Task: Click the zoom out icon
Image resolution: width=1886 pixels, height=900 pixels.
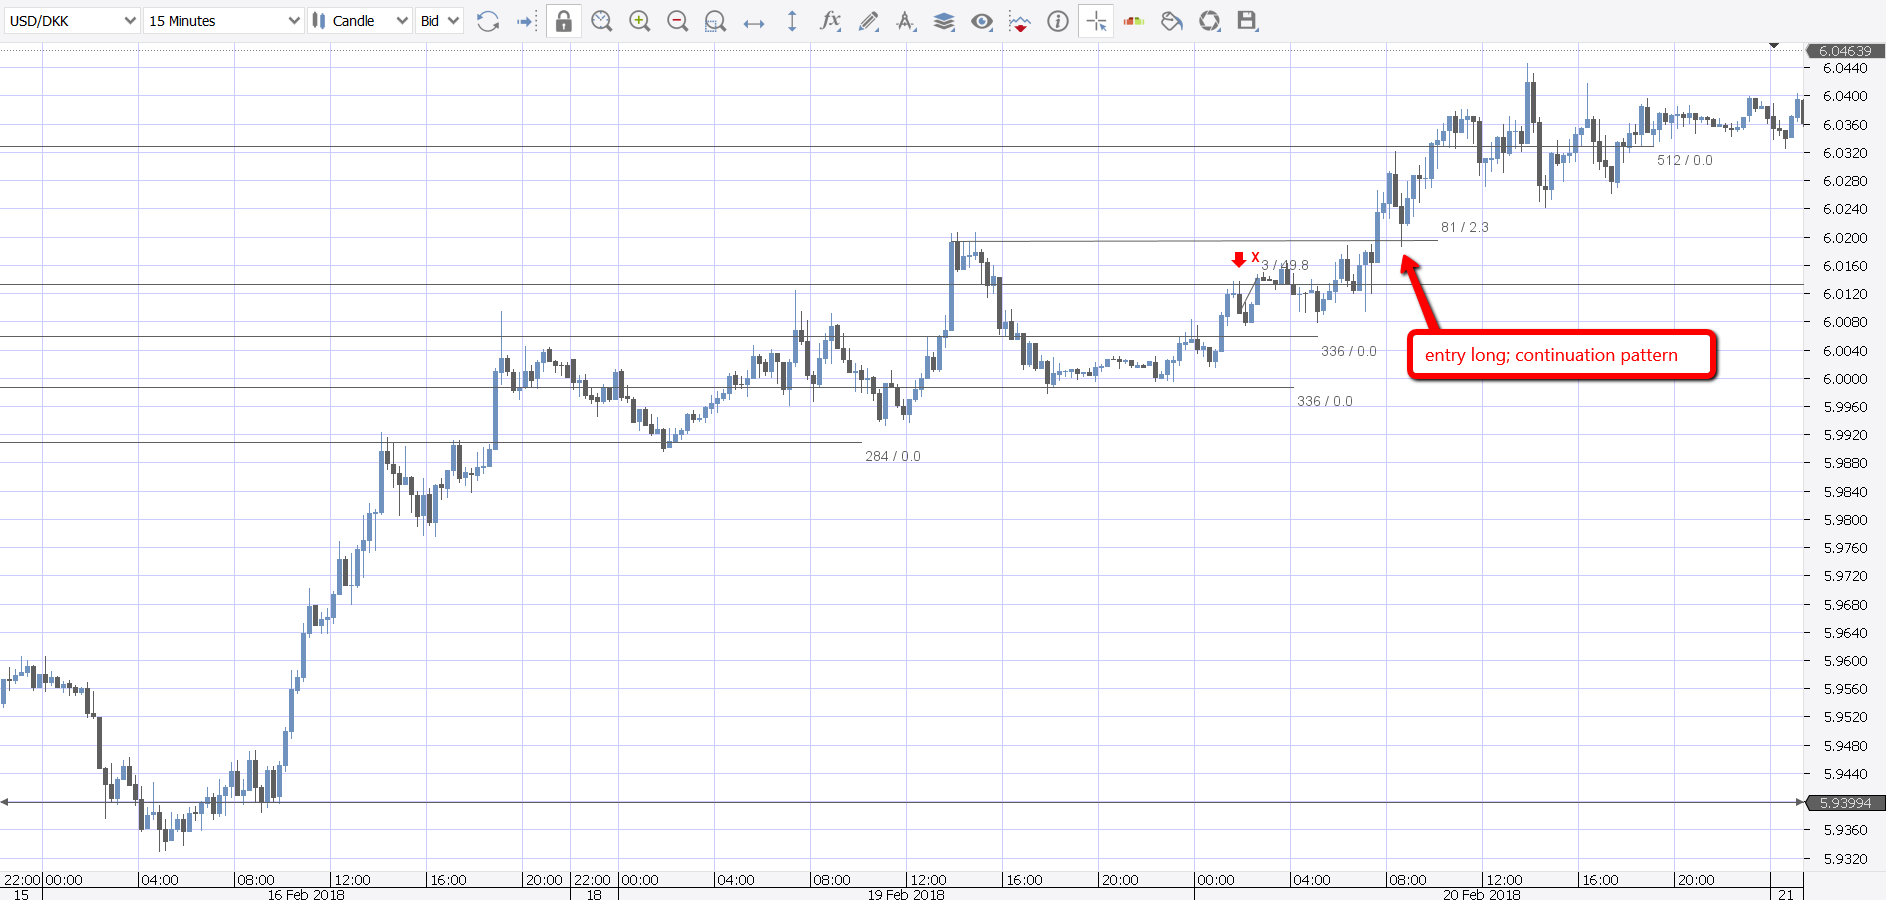Action: 677,21
